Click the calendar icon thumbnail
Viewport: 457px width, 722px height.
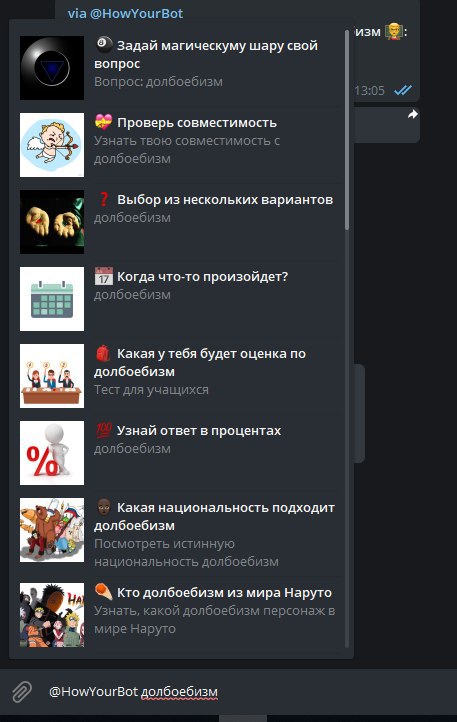(x=52, y=299)
